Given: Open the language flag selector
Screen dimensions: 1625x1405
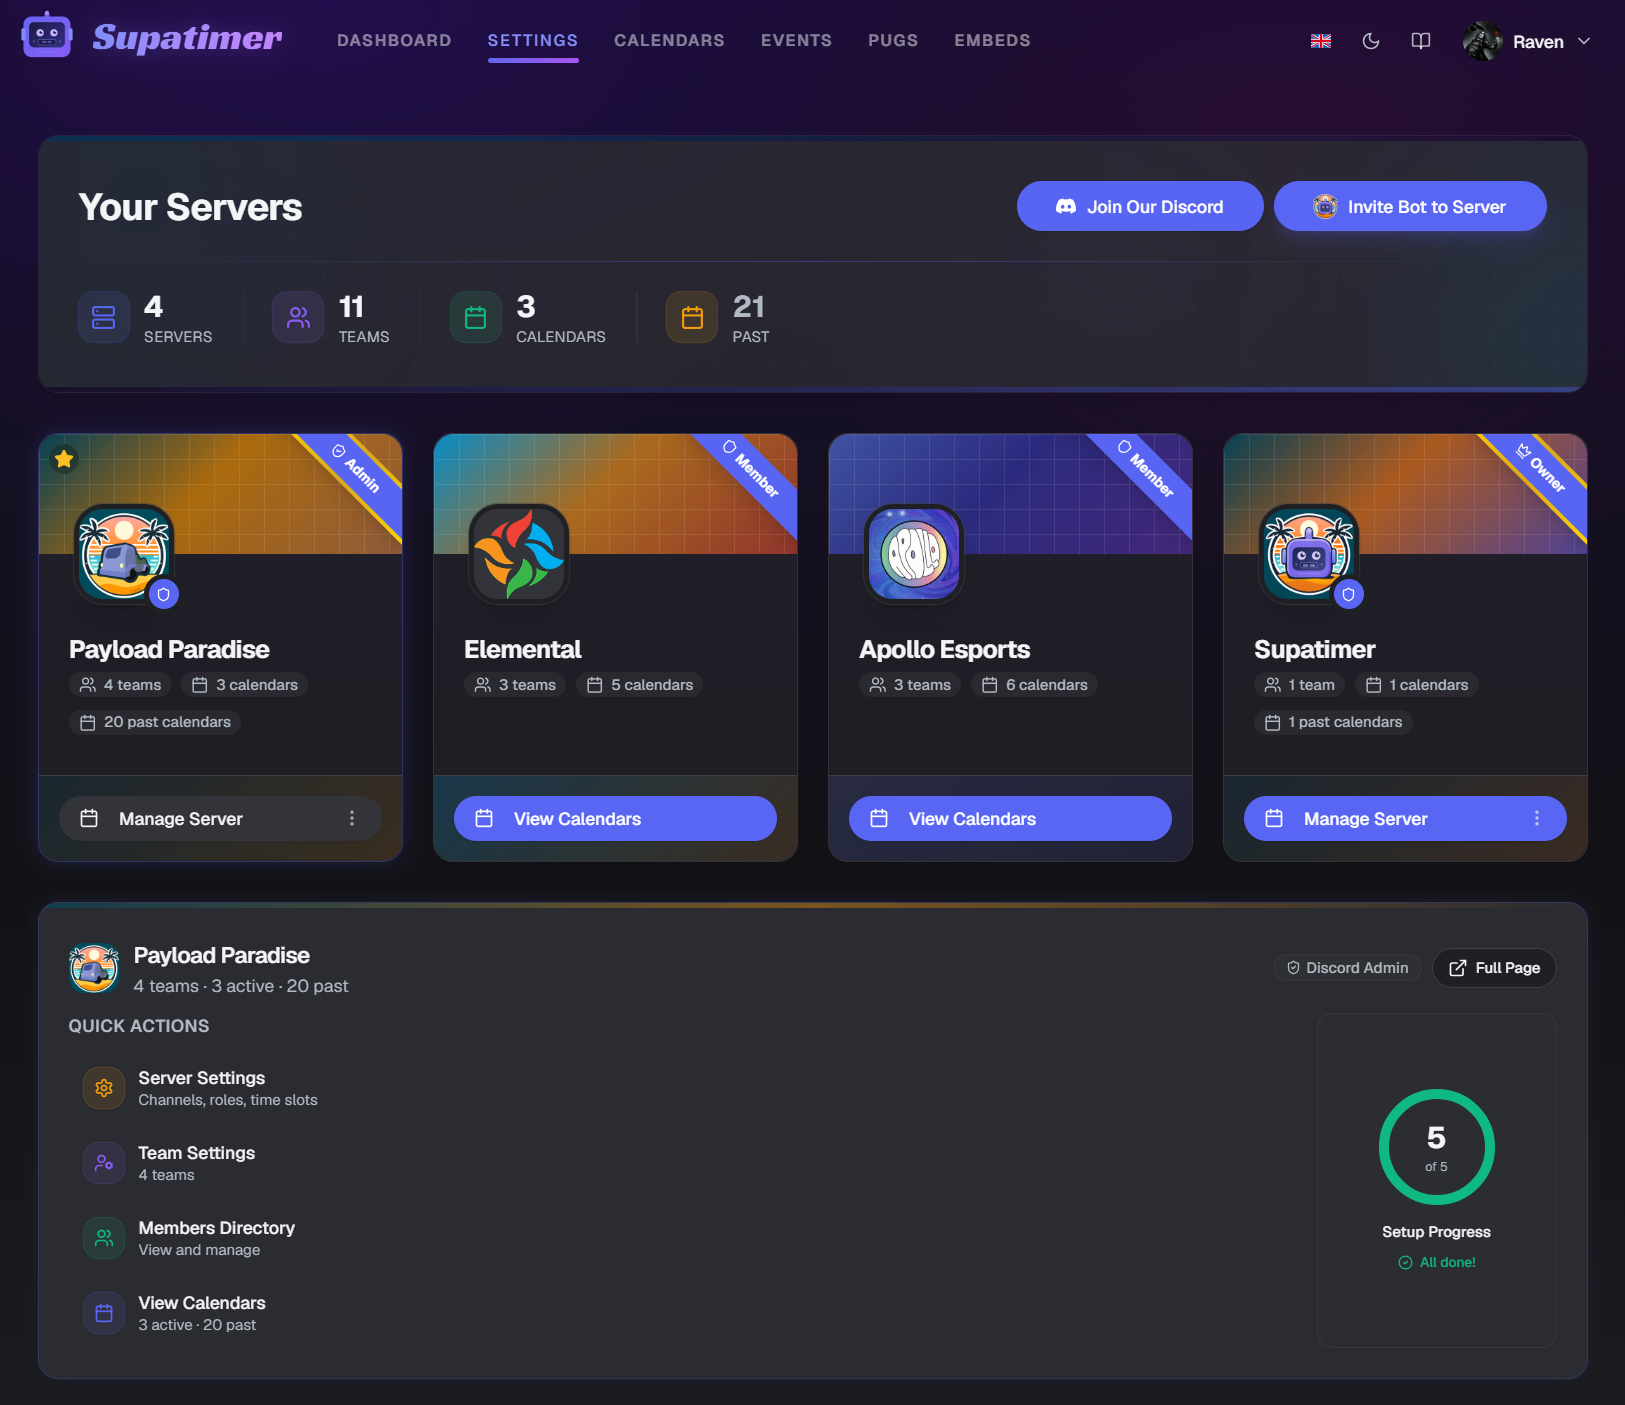Looking at the screenshot, I should click(x=1321, y=41).
